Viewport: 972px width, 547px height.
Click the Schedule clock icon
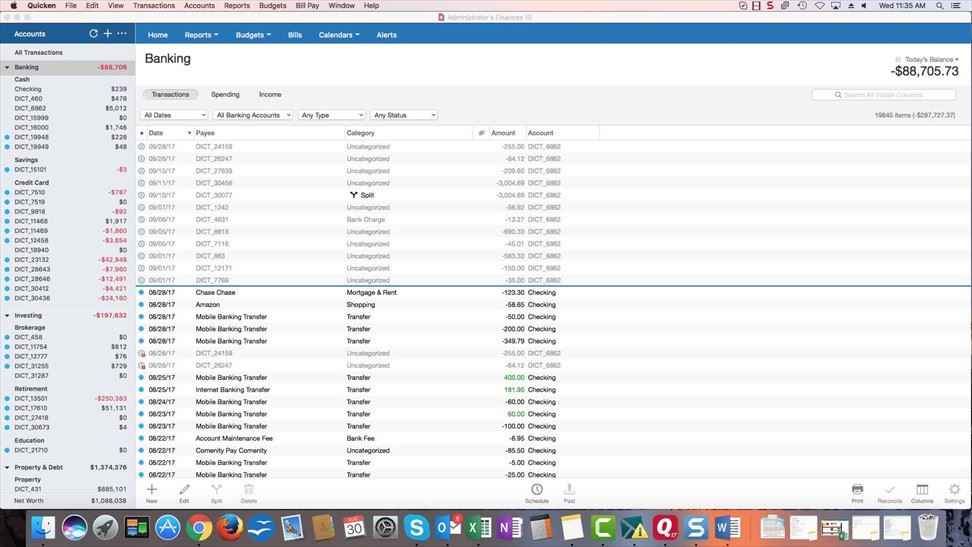pyautogui.click(x=537, y=490)
